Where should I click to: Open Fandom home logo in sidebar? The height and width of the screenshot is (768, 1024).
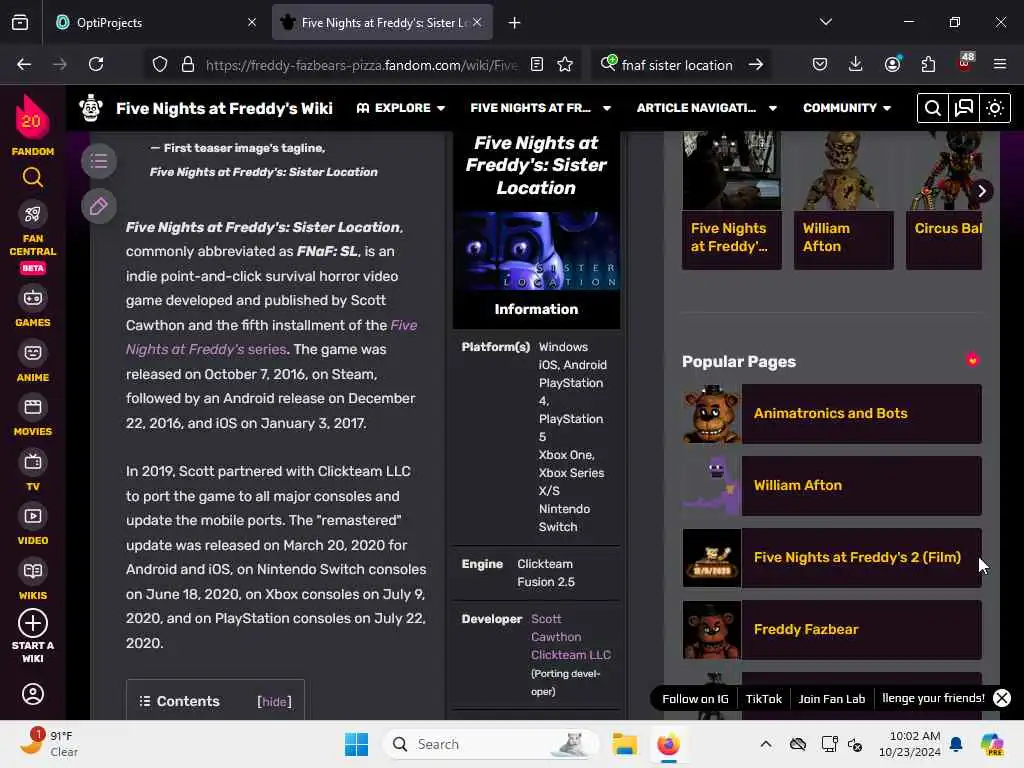32,125
